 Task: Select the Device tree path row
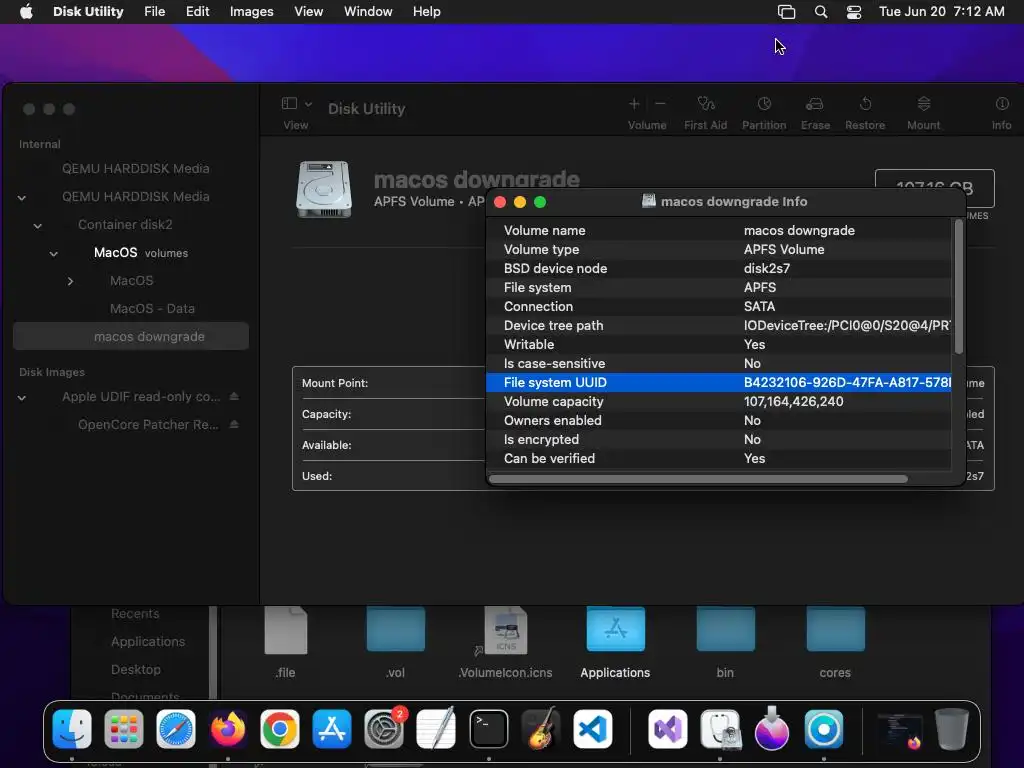(x=718, y=325)
